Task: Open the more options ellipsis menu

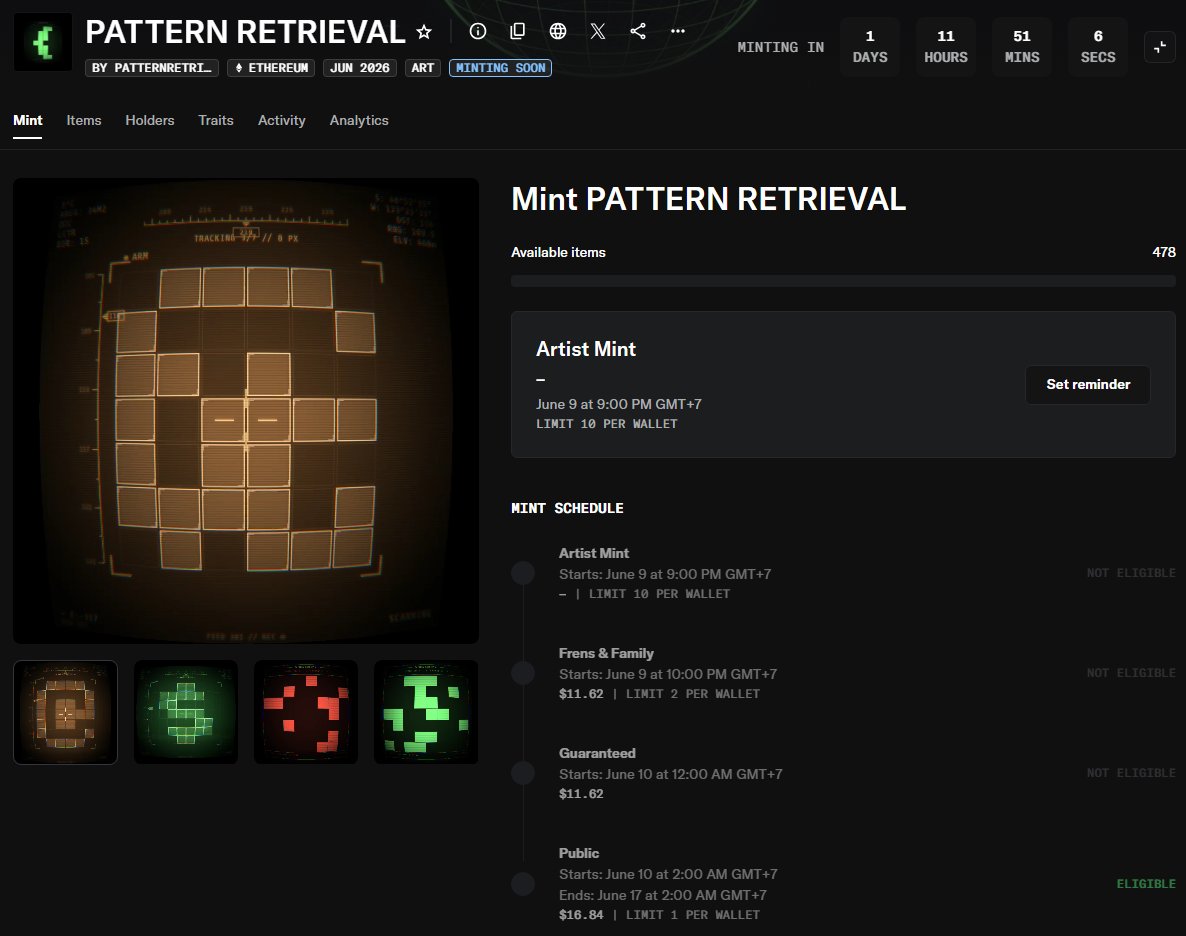Action: pos(678,31)
